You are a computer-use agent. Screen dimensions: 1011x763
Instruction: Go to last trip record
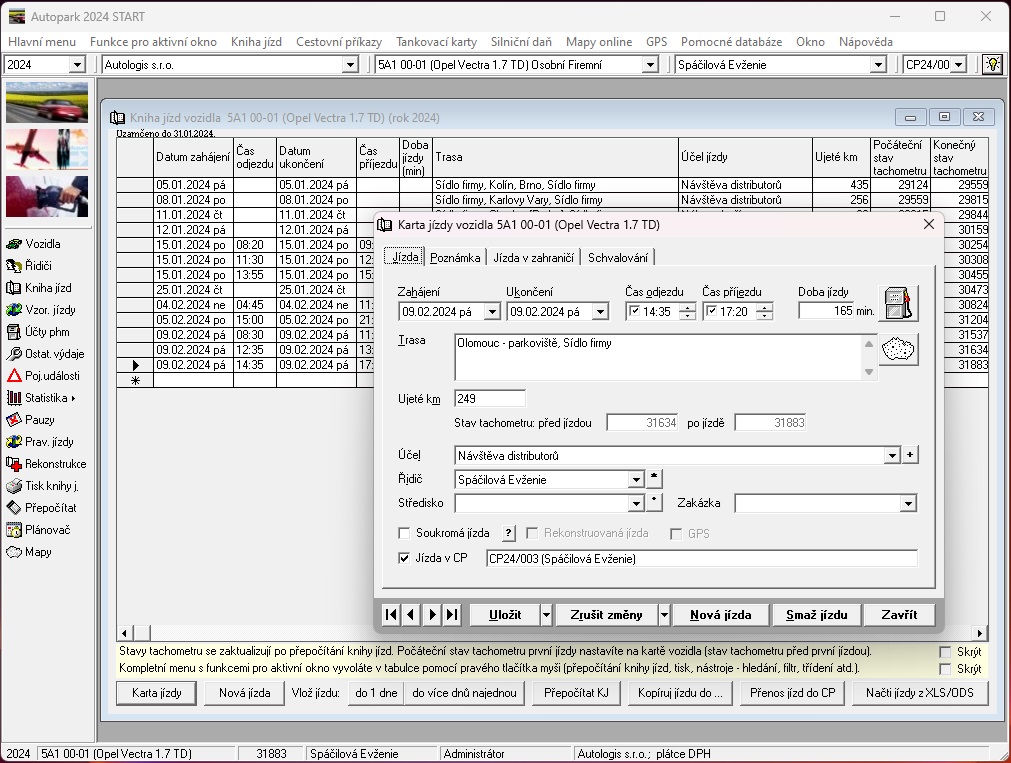[x=452, y=615]
